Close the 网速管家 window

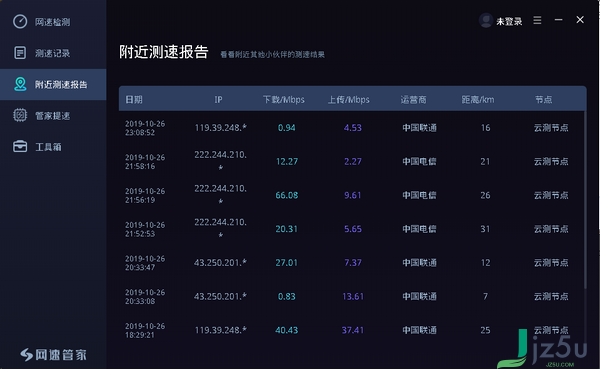pyautogui.click(x=580, y=20)
